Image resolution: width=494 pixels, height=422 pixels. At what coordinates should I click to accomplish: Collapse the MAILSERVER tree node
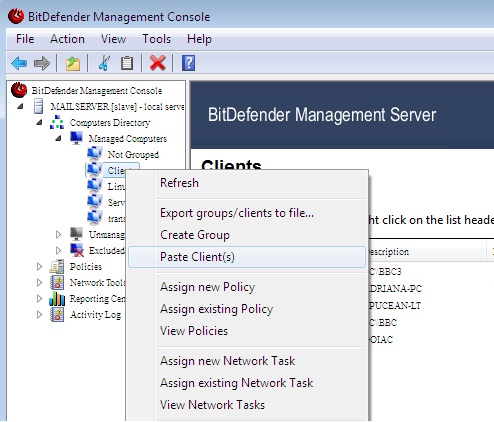coord(20,107)
